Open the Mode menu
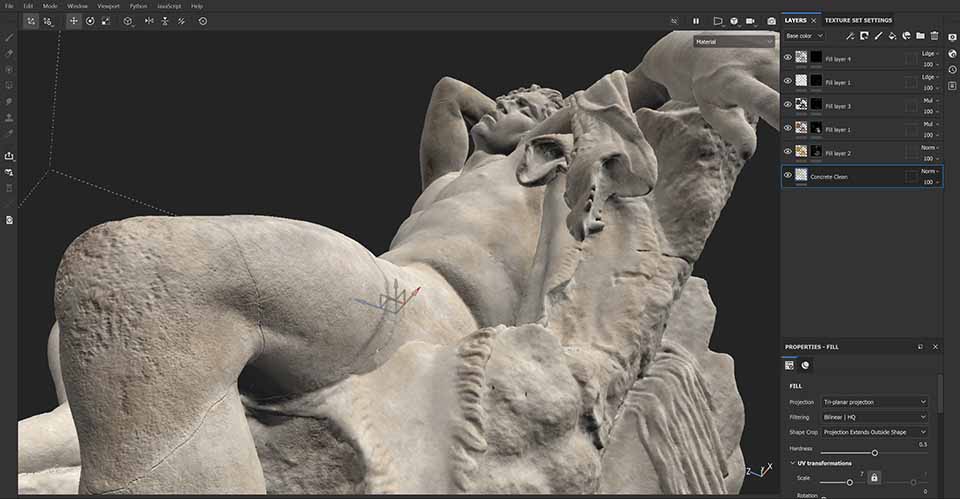The image size is (960, 499). 50,6
